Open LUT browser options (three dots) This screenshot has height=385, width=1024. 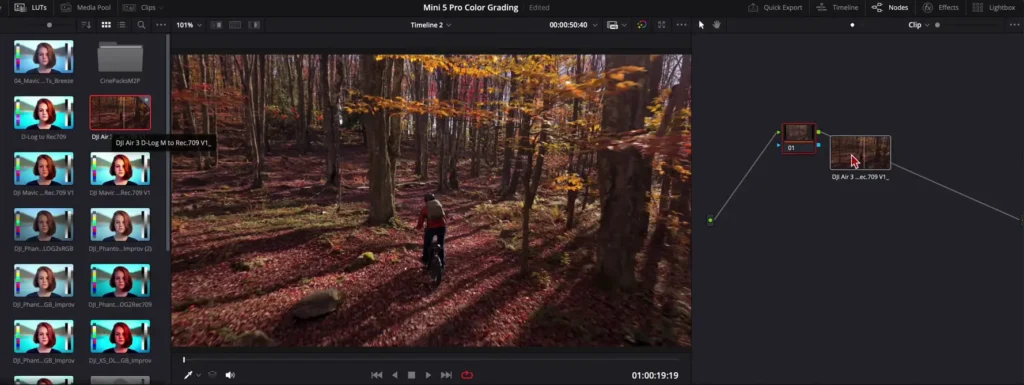coord(161,25)
